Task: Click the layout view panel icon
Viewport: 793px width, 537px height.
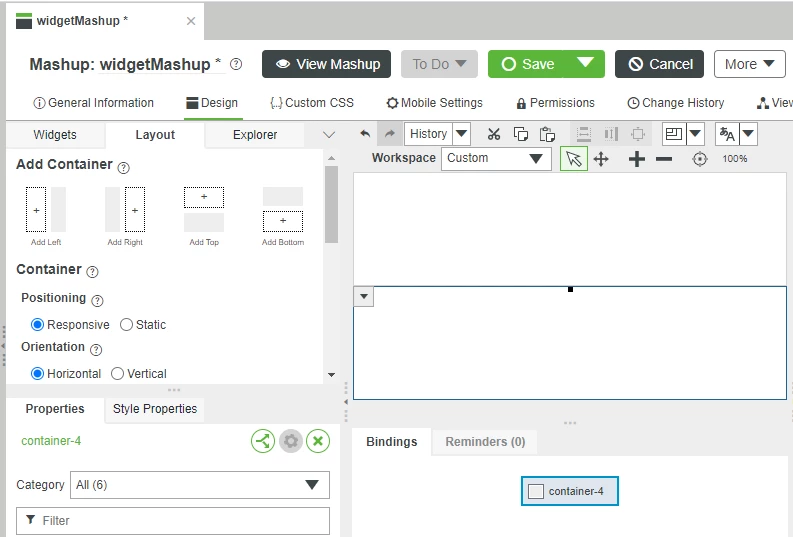Action: [x=674, y=134]
